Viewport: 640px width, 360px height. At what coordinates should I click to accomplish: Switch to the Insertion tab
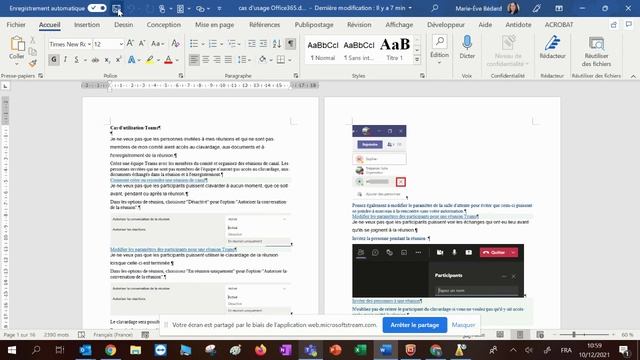pyautogui.click(x=87, y=25)
